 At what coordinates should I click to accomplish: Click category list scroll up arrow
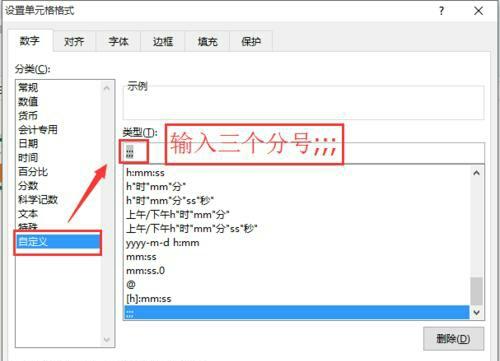pos(107,88)
